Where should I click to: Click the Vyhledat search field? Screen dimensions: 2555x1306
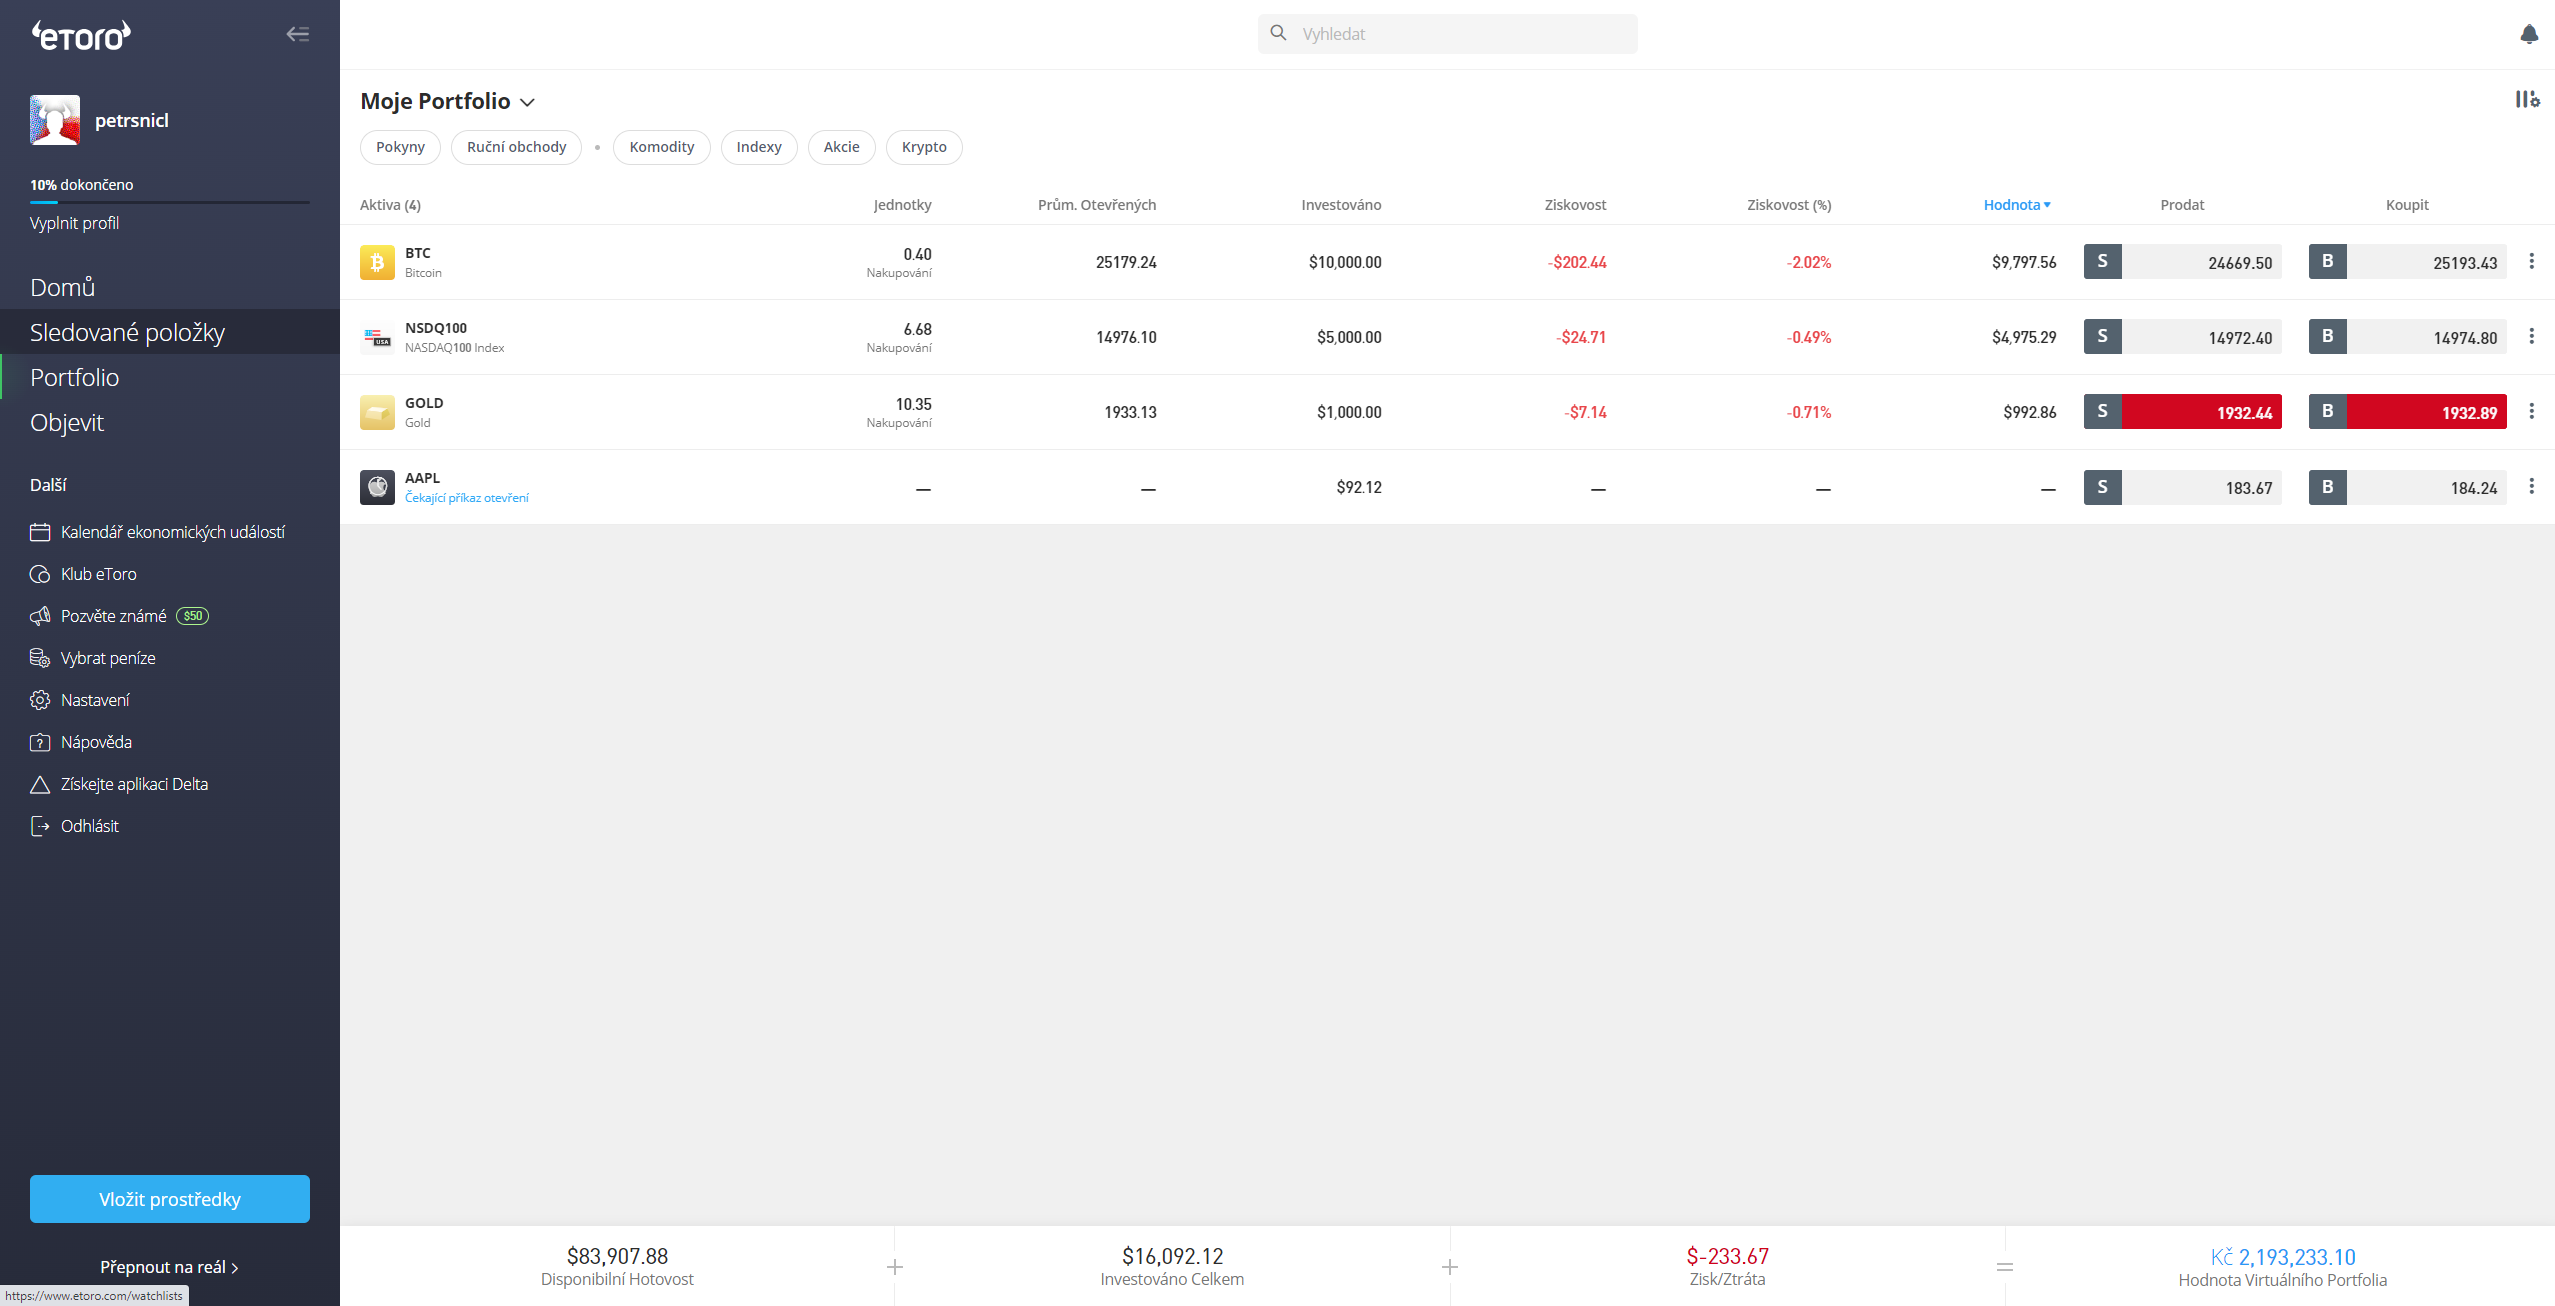coord(1448,34)
